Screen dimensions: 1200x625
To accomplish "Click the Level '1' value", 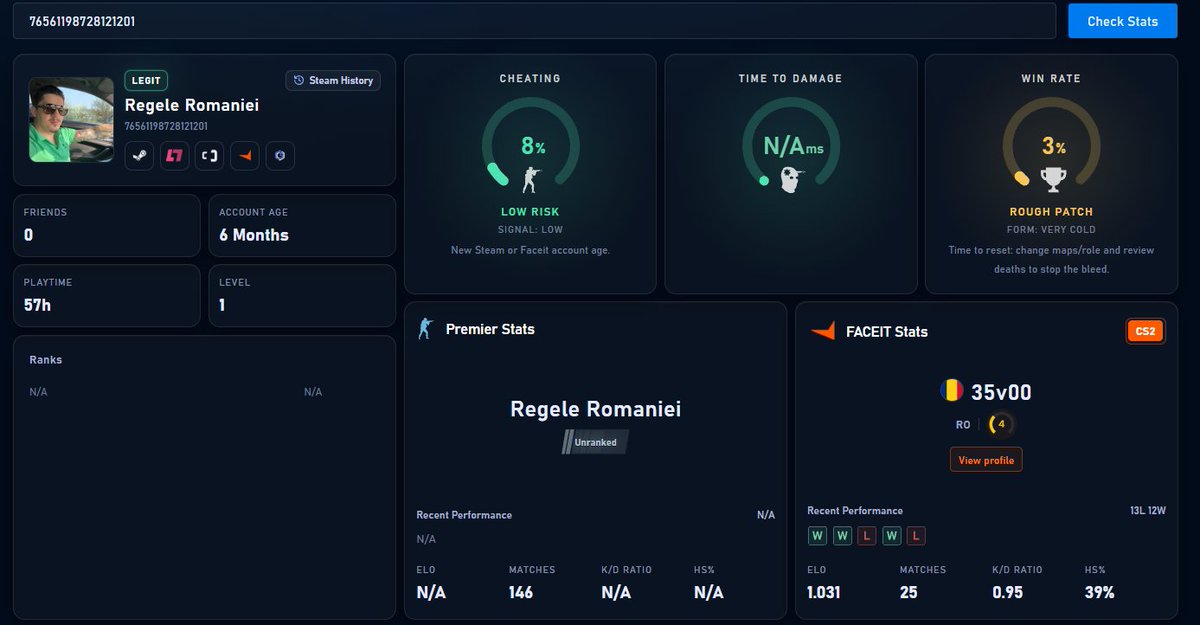I will pyautogui.click(x=223, y=305).
